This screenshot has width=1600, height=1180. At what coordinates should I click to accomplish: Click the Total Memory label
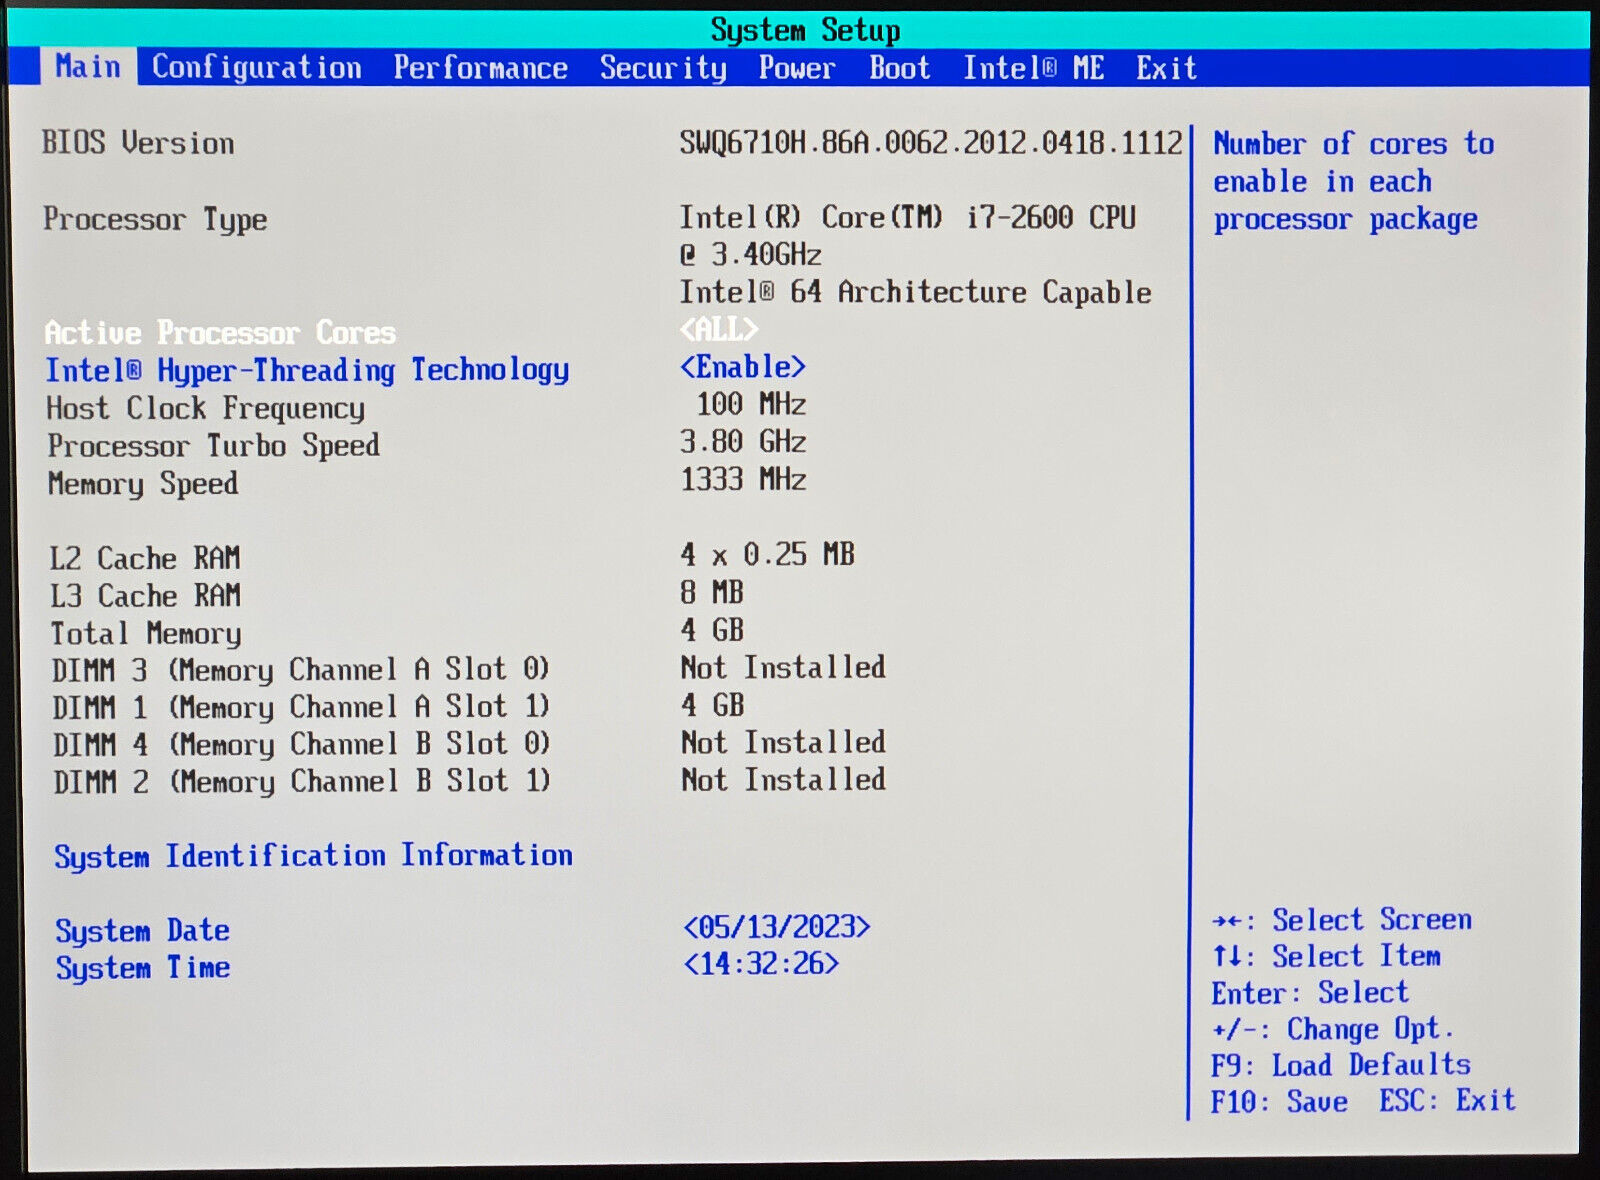(146, 634)
